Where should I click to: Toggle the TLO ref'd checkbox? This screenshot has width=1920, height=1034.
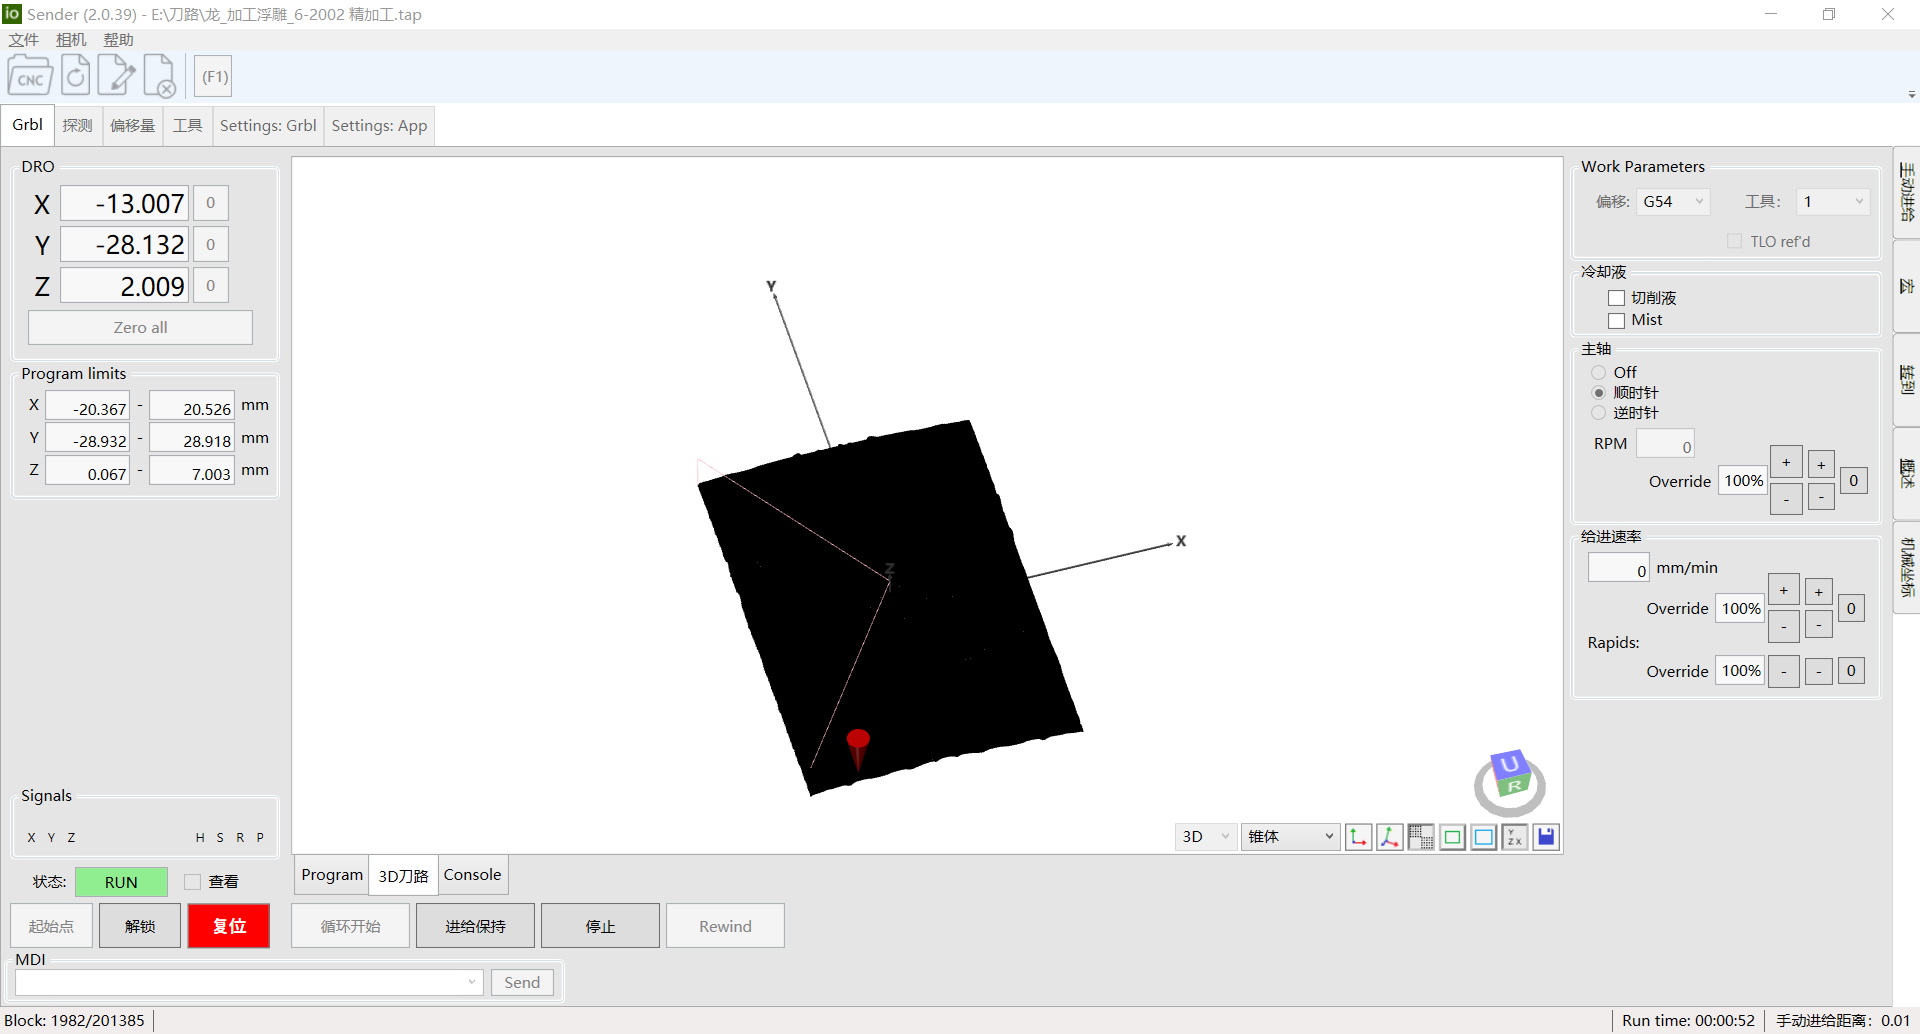pos(1734,241)
